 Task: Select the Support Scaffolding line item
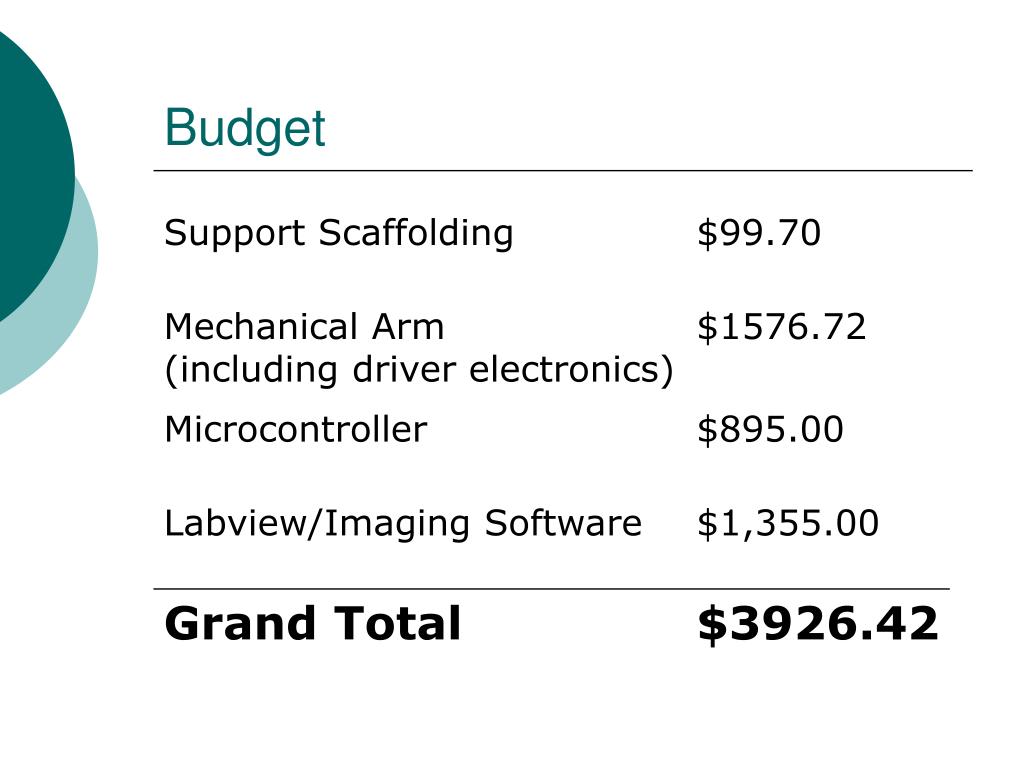(x=339, y=233)
